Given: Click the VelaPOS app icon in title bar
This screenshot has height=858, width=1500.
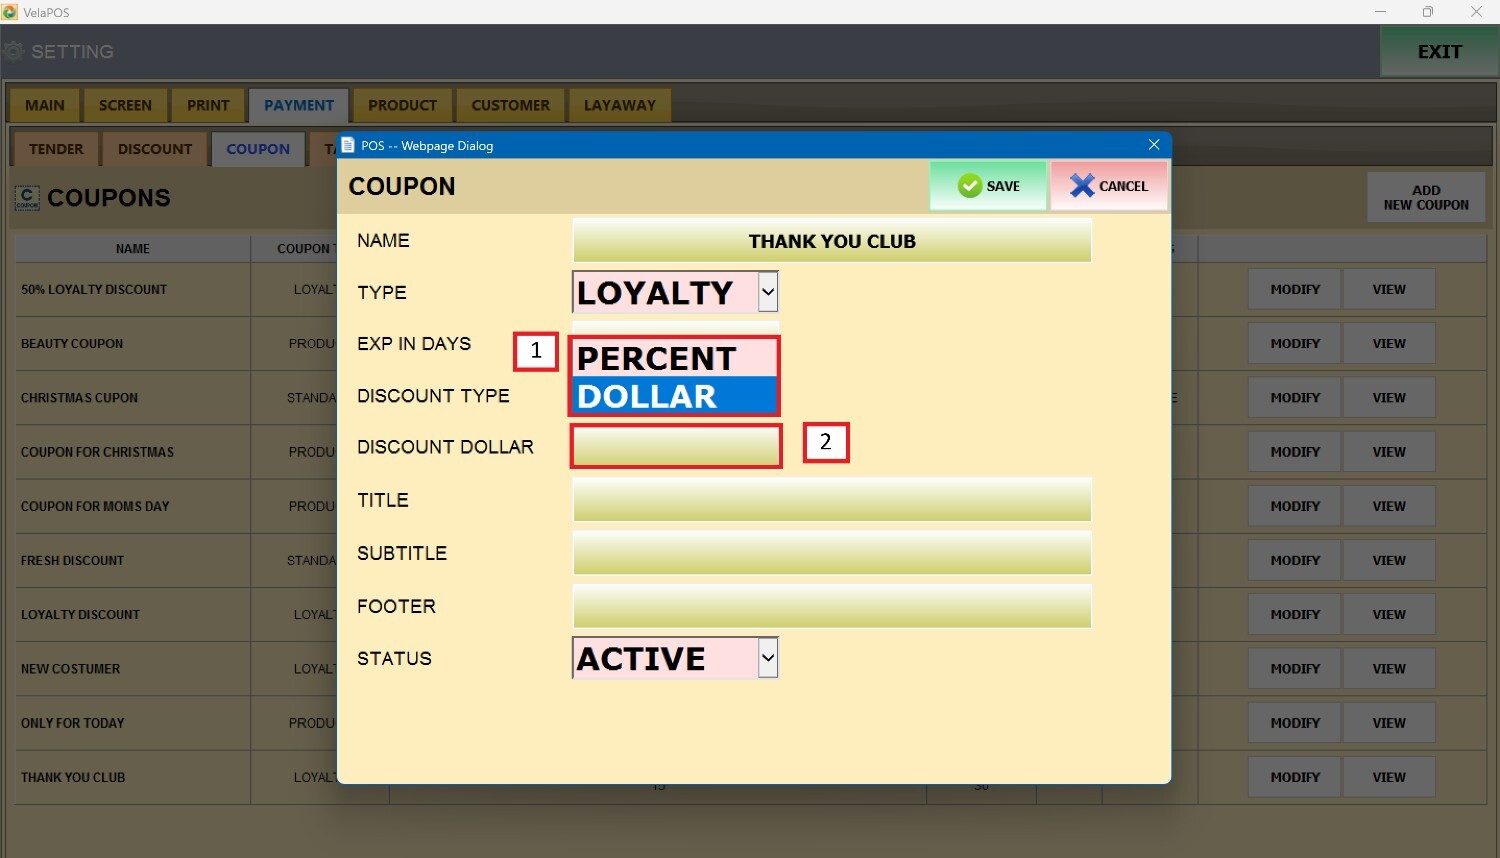Looking at the screenshot, I should point(10,12).
